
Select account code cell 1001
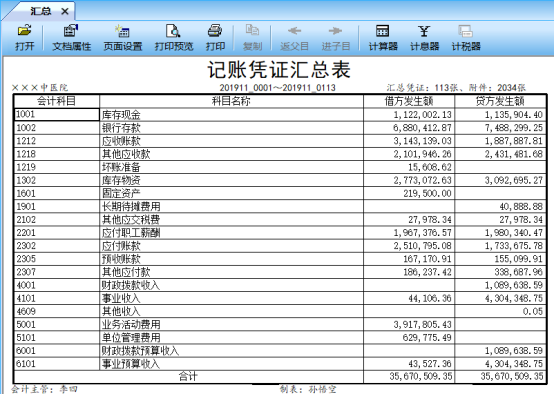(x=57, y=114)
